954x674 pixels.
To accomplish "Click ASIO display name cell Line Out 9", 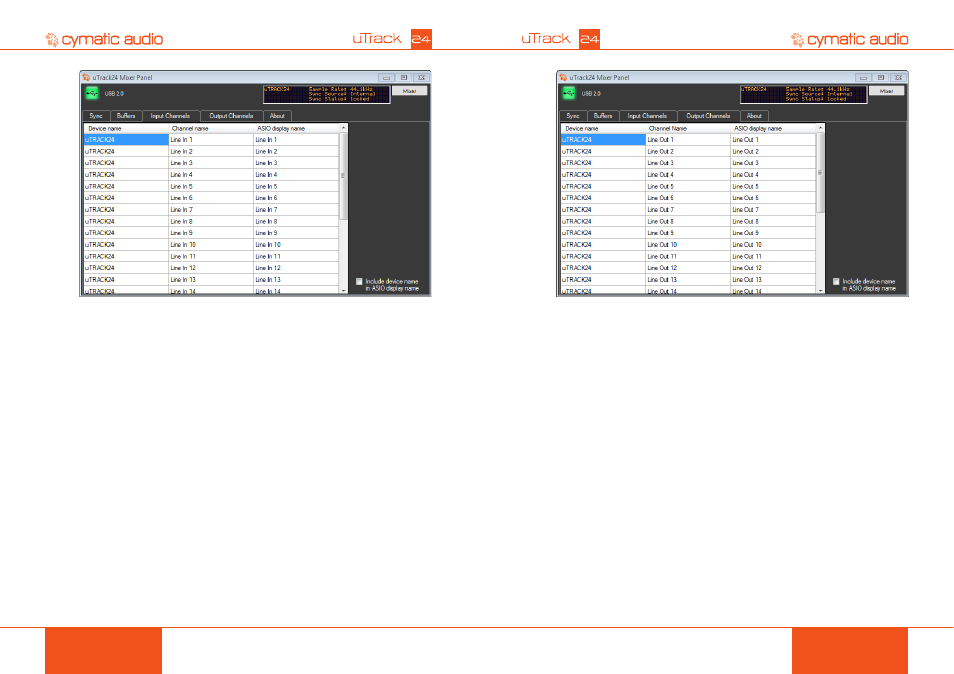I will 773,233.
